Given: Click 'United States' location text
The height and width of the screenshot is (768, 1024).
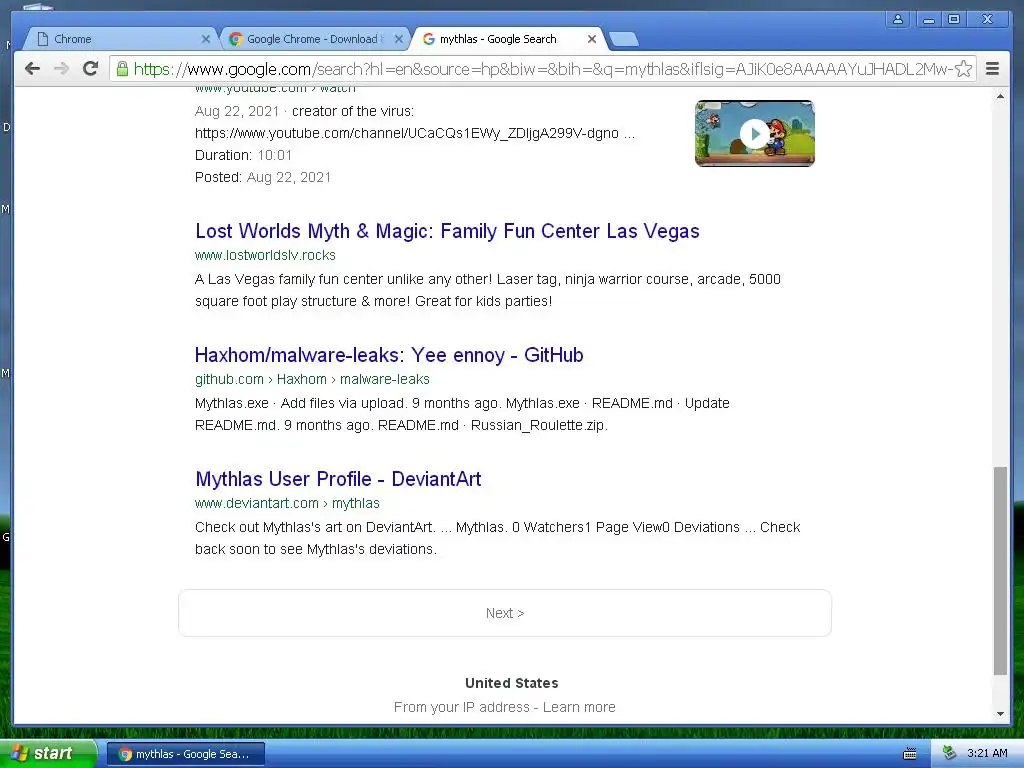Looking at the screenshot, I should 511,683.
